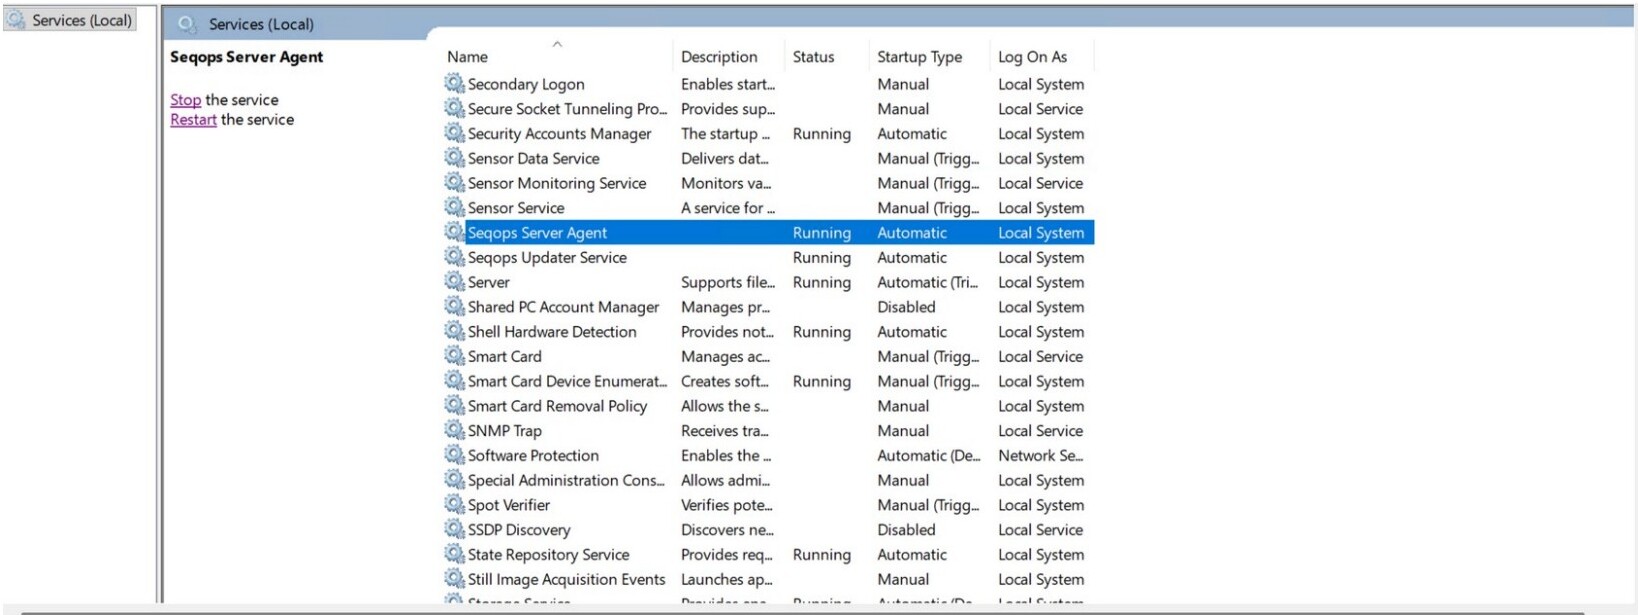Click the 'Supports file...' description of Server

tap(727, 283)
